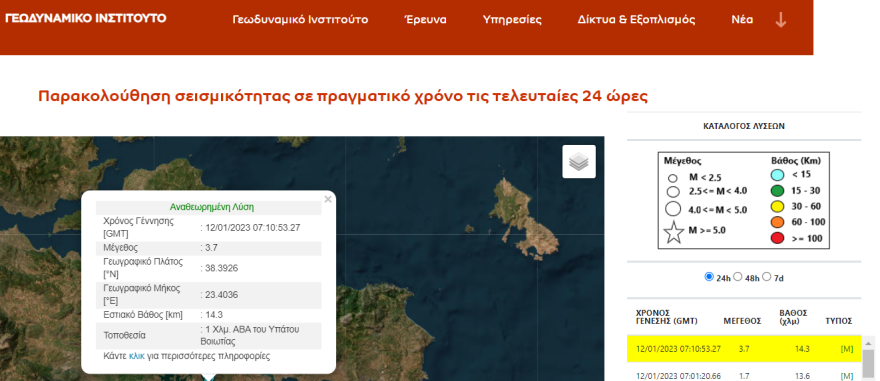The width and height of the screenshot is (880, 381).
Task: Select the highlighted 3.7 magnitude event row
Action: click(x=744, y=348)
